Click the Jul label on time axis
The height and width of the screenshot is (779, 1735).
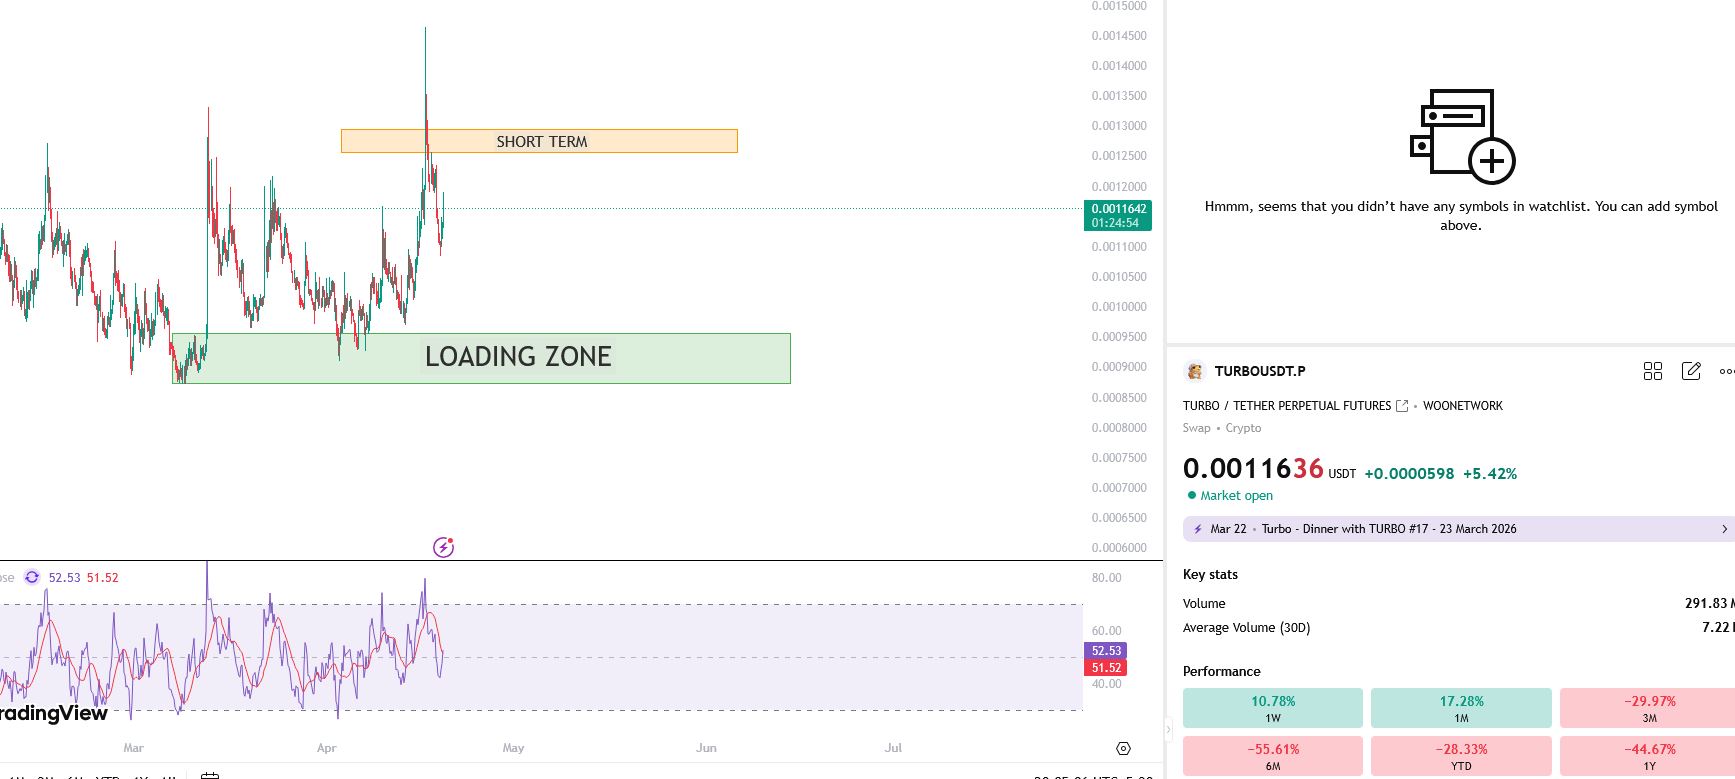pyautogui.click(x=893, y=748)
